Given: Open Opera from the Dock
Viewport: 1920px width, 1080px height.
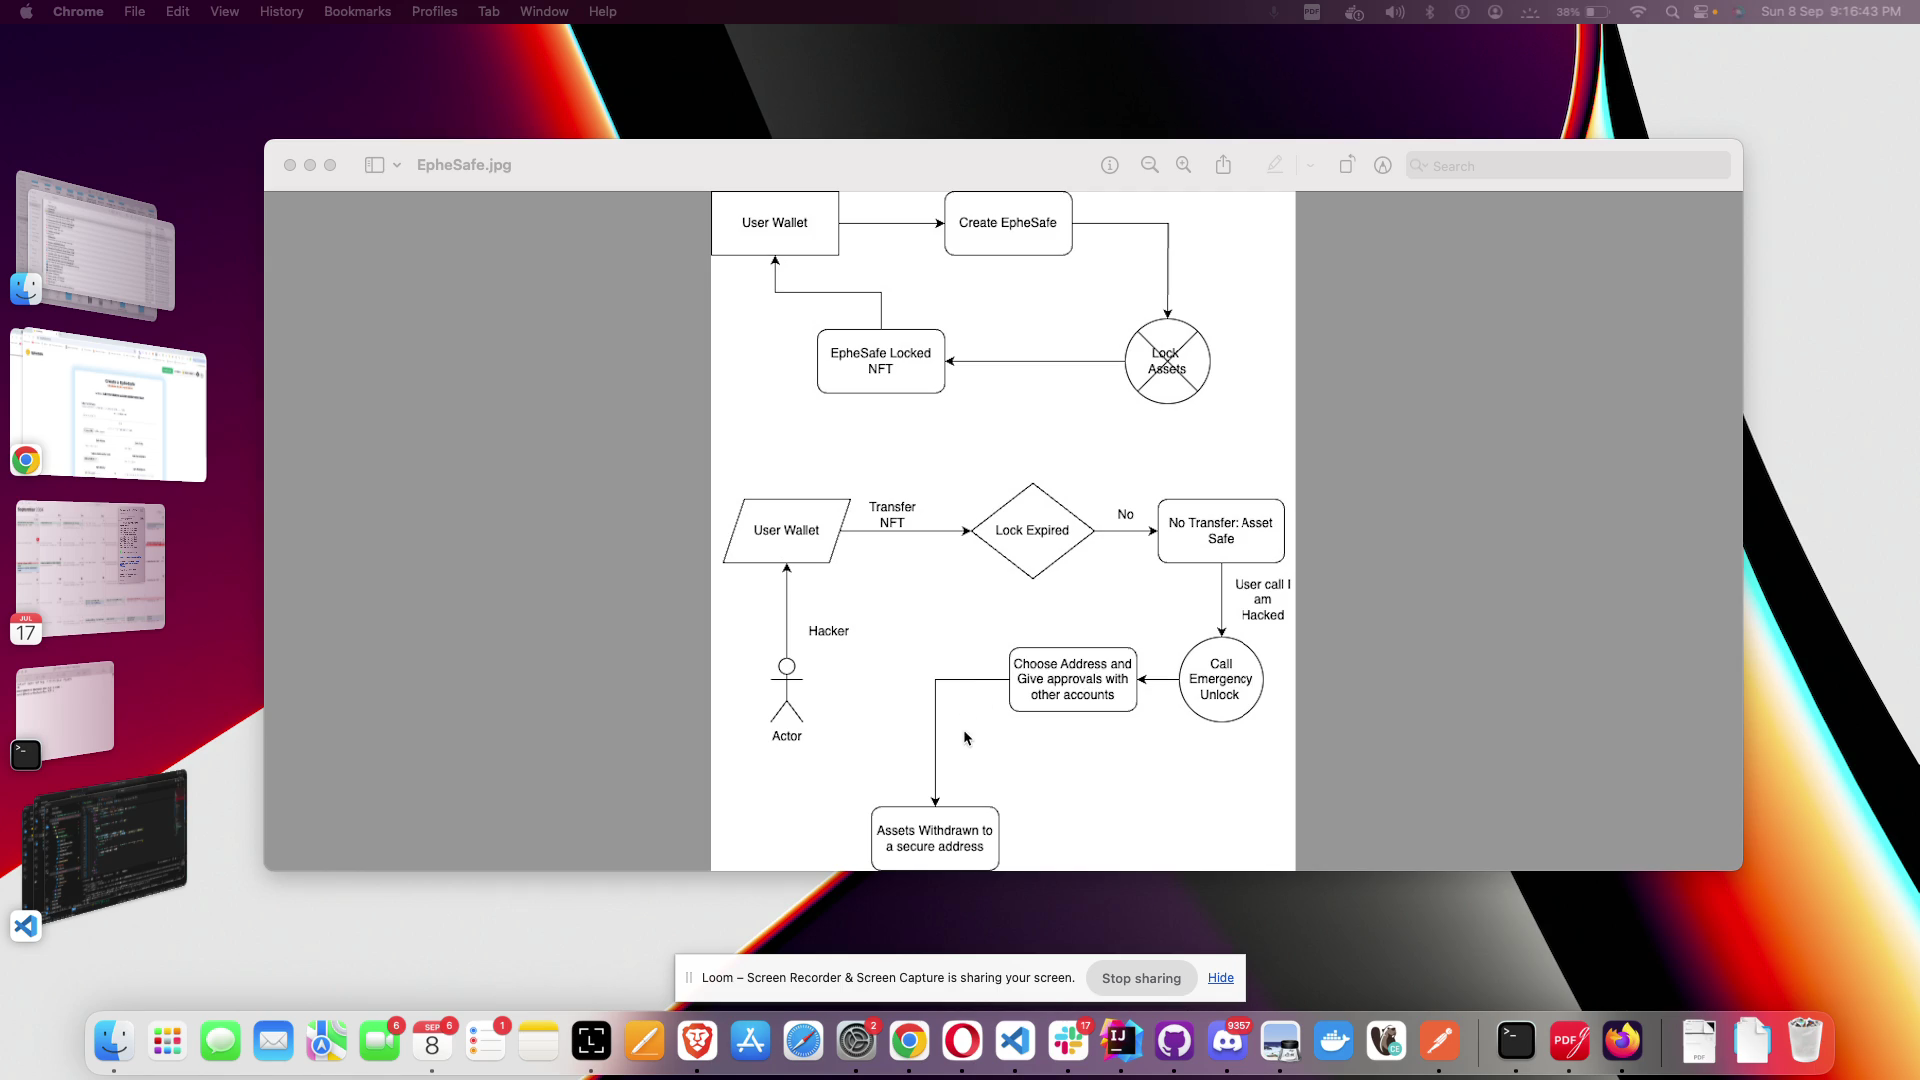Looking at the screenshot, I should [x=962, y=1041].
